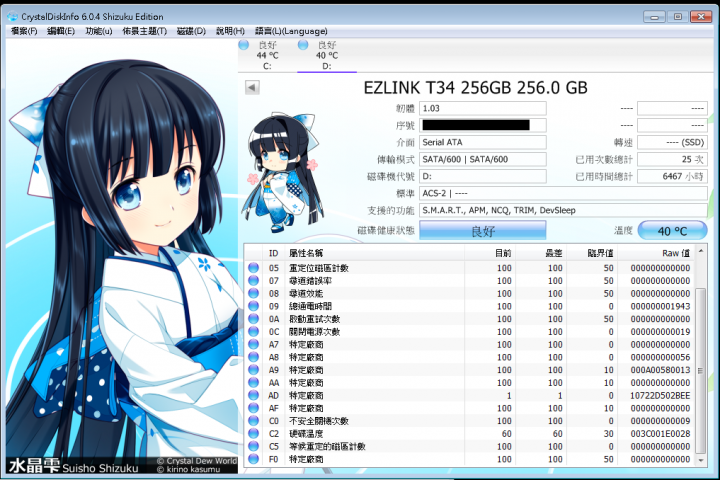Click the ACS-2 standard field
Image resolution: width=720 pixels, height=480 pixels.
(x=563, y=193)
